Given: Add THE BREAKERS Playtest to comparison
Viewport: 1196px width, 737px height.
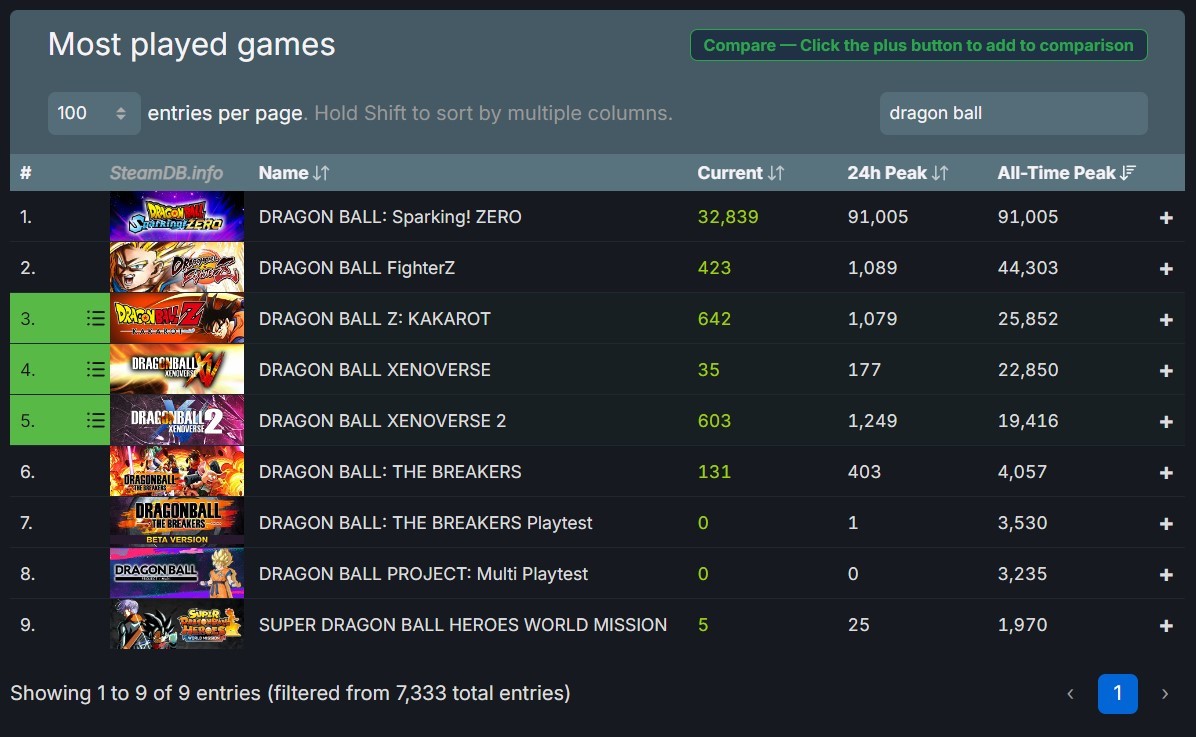Looking at the screenshot, I should pos(1165,524).
